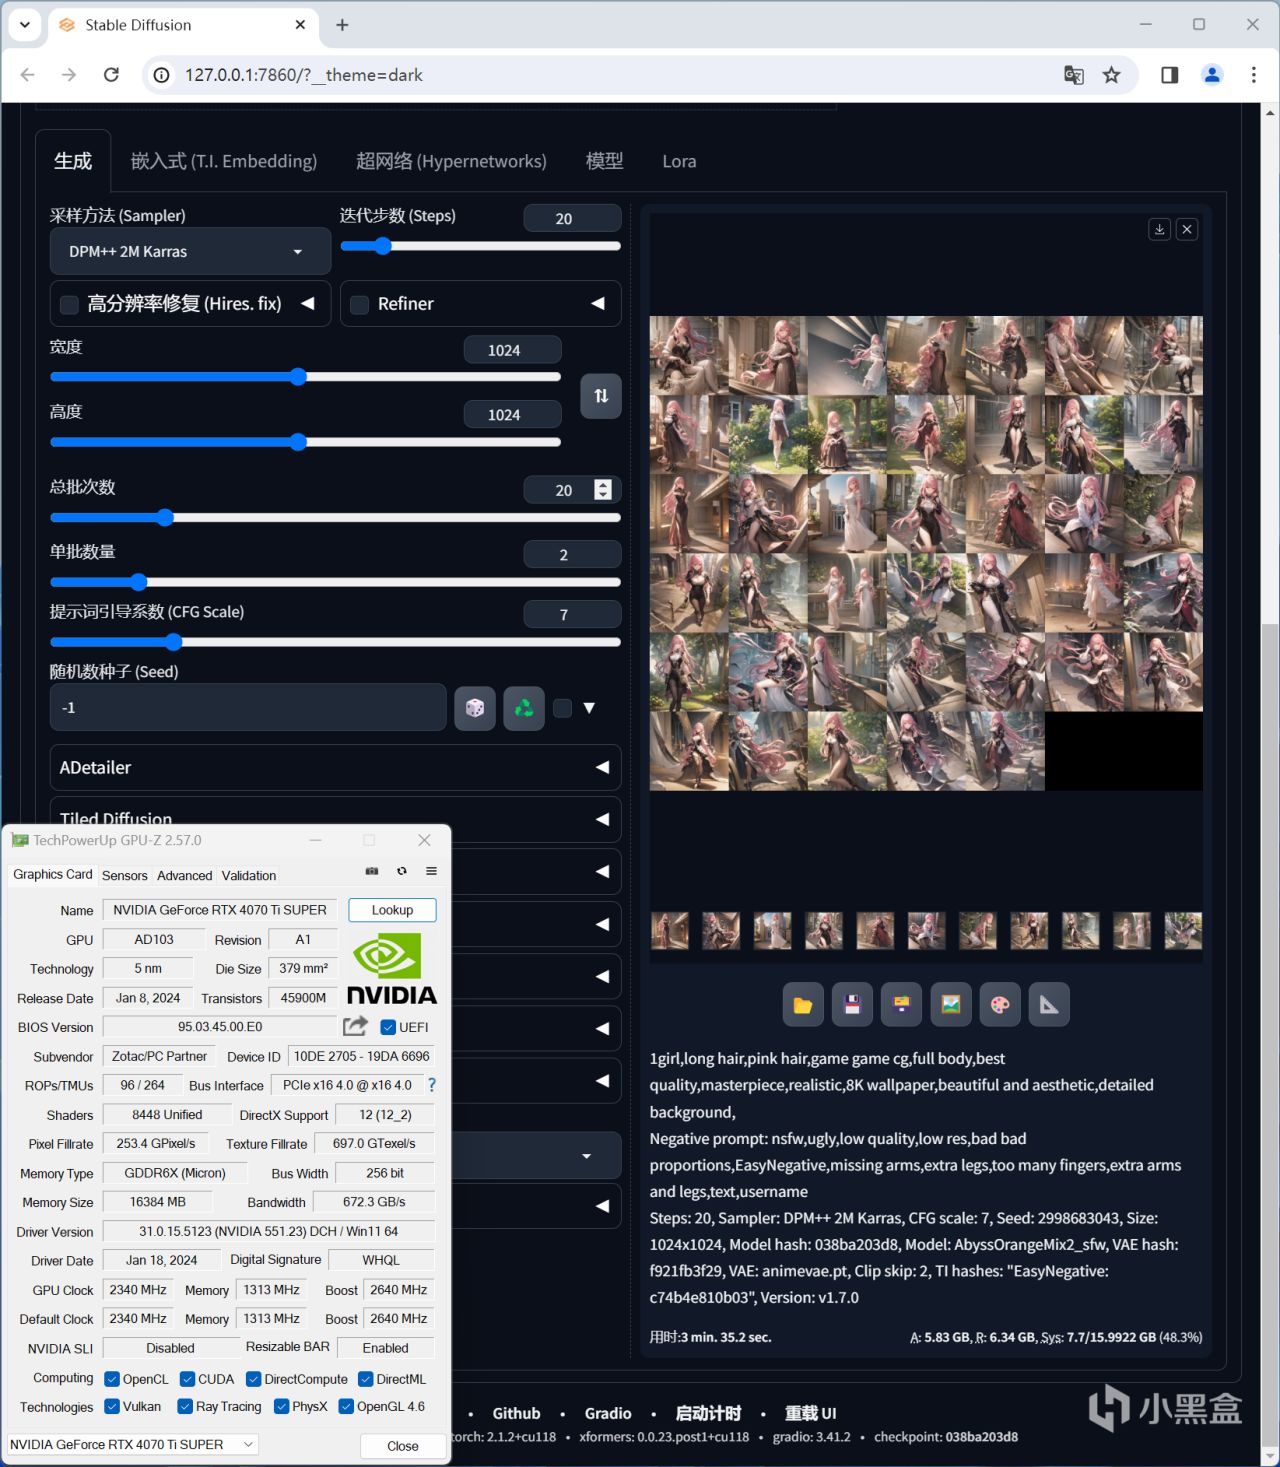The height and width of the screenshot is (1467, 1280).
Task: Click 启动计时 startup profile link
Action: click(708, 1413)
